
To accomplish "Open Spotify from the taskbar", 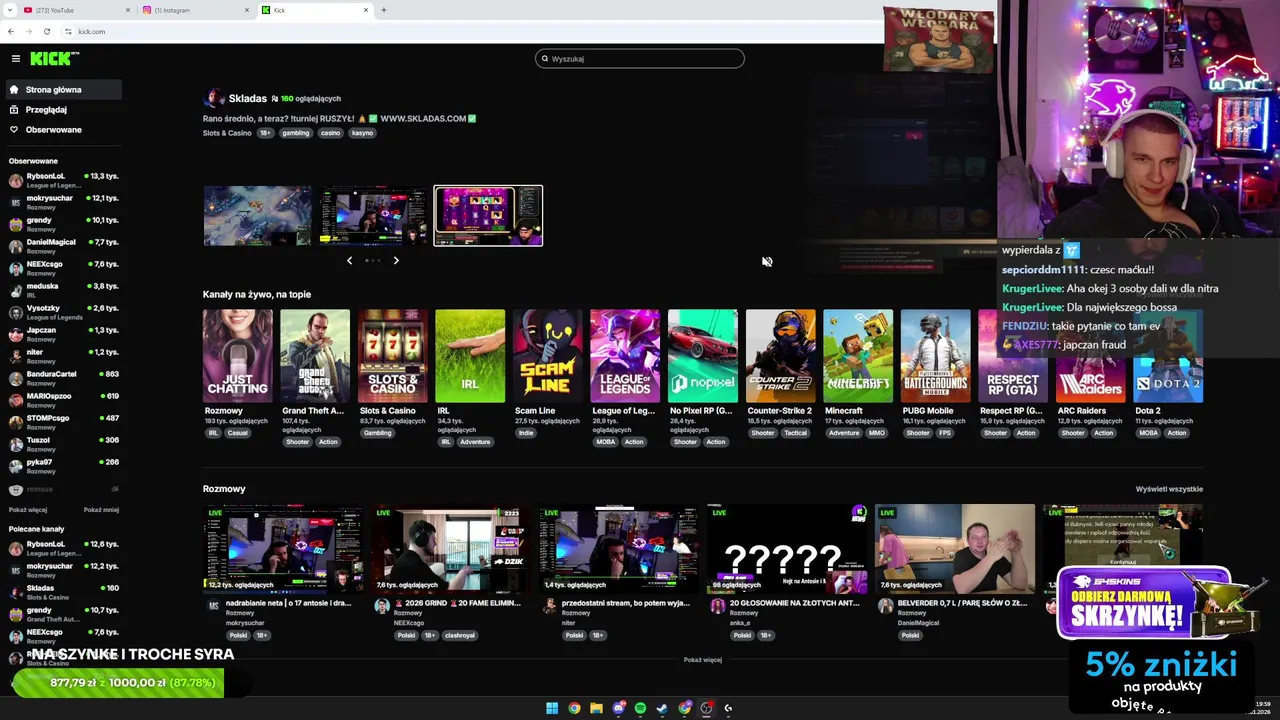I will coord(641,708).
